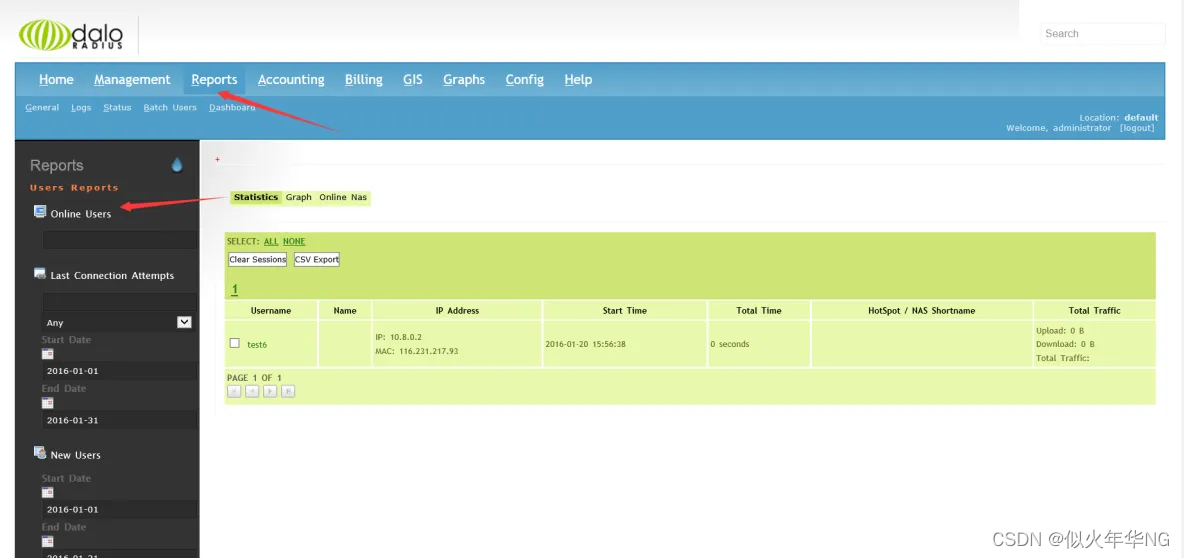Click the New Users start date field 2016-01-01

point(119,509)
